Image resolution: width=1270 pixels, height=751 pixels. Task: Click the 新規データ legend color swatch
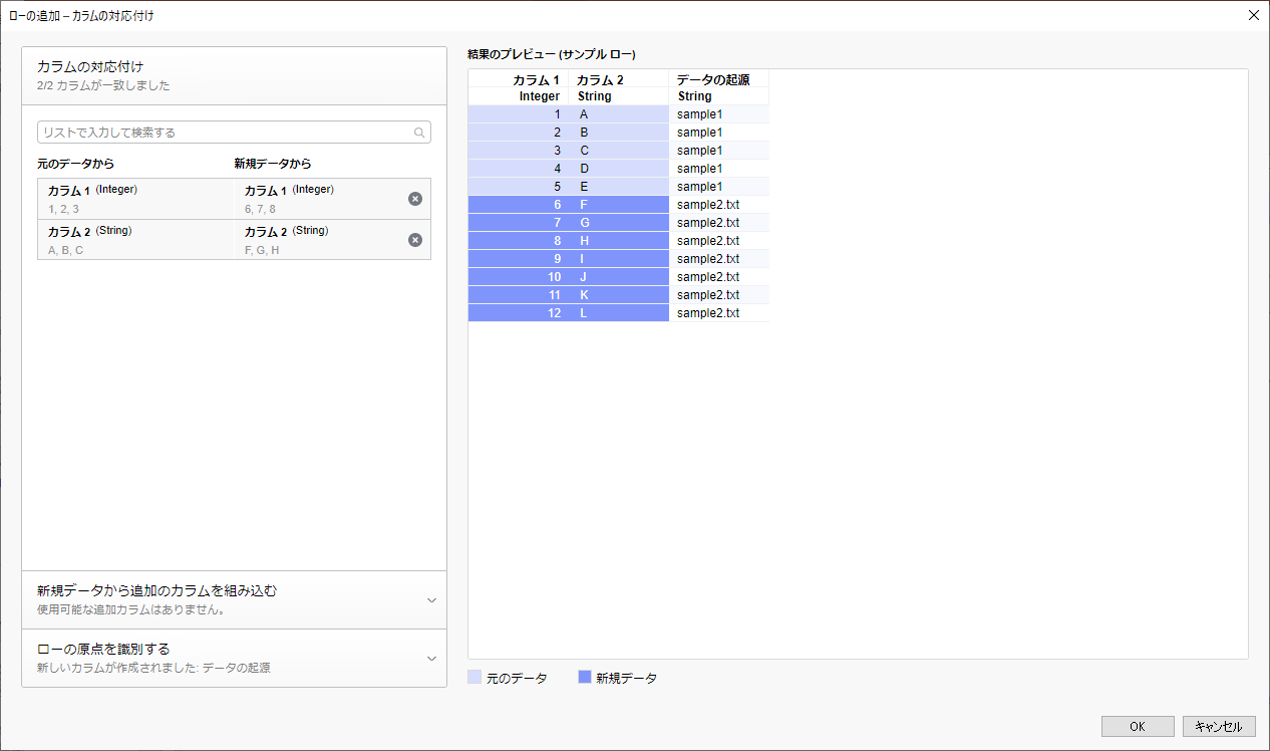[585, 677]
